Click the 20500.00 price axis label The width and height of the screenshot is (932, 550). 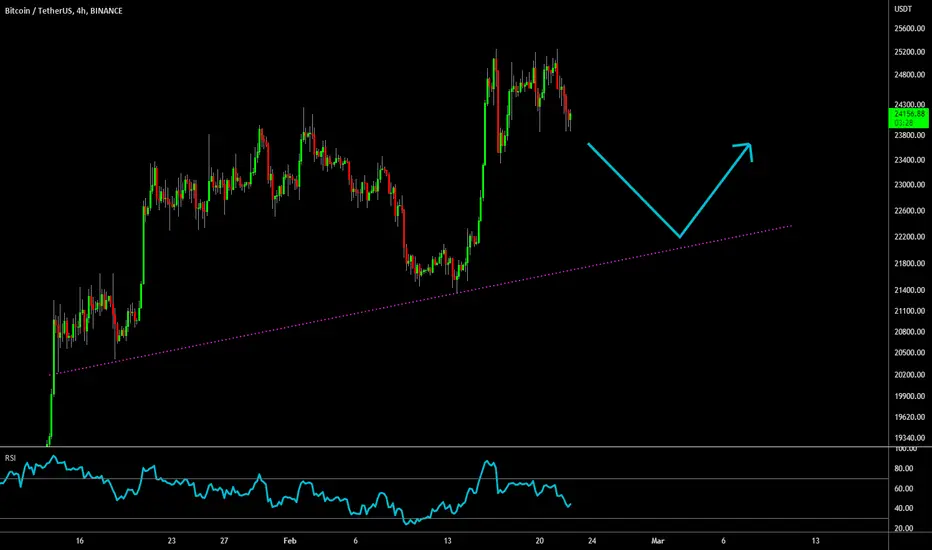tap(909, 353)
